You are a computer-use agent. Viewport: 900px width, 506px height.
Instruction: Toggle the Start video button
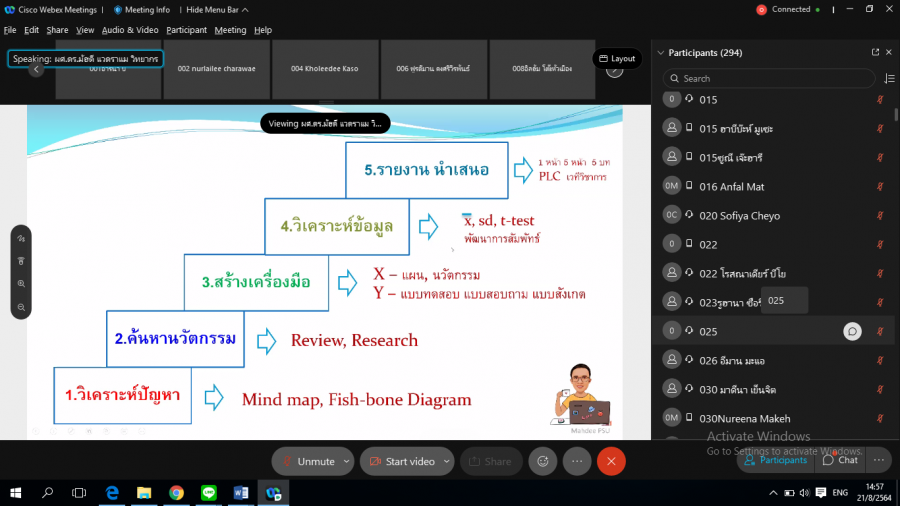tap(400, 461)
